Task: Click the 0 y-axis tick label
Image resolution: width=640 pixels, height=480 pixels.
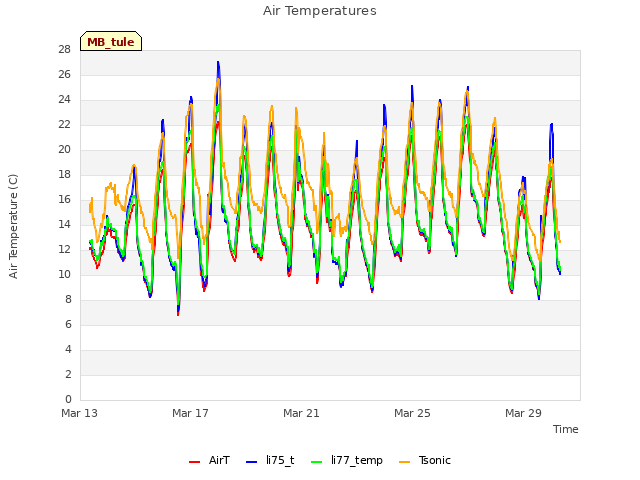Action: coord(68,400)
